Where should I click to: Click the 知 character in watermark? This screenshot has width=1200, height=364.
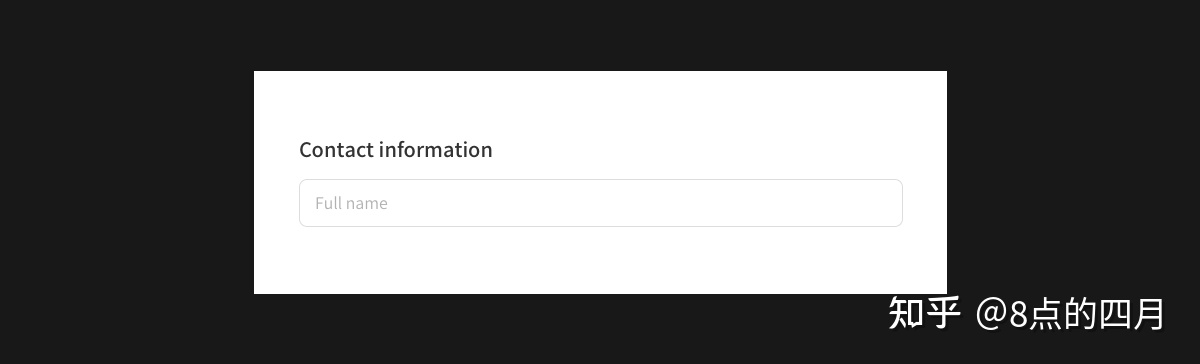pos(906,313)
